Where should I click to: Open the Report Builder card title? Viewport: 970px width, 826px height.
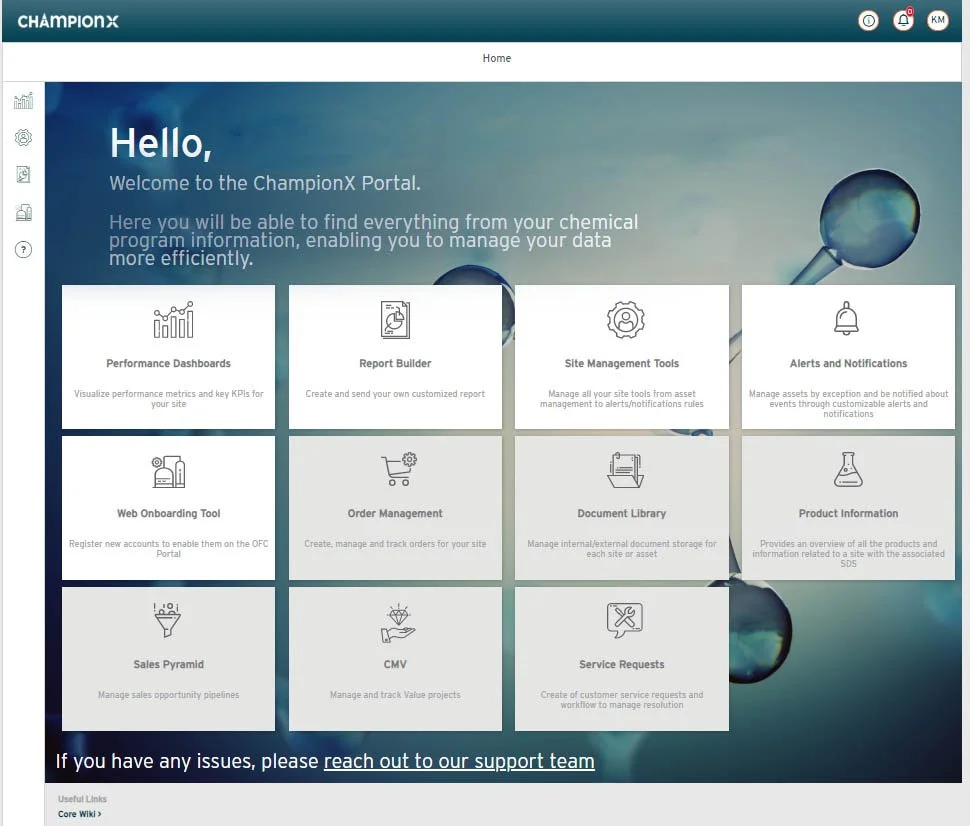(x=395, y=363)
